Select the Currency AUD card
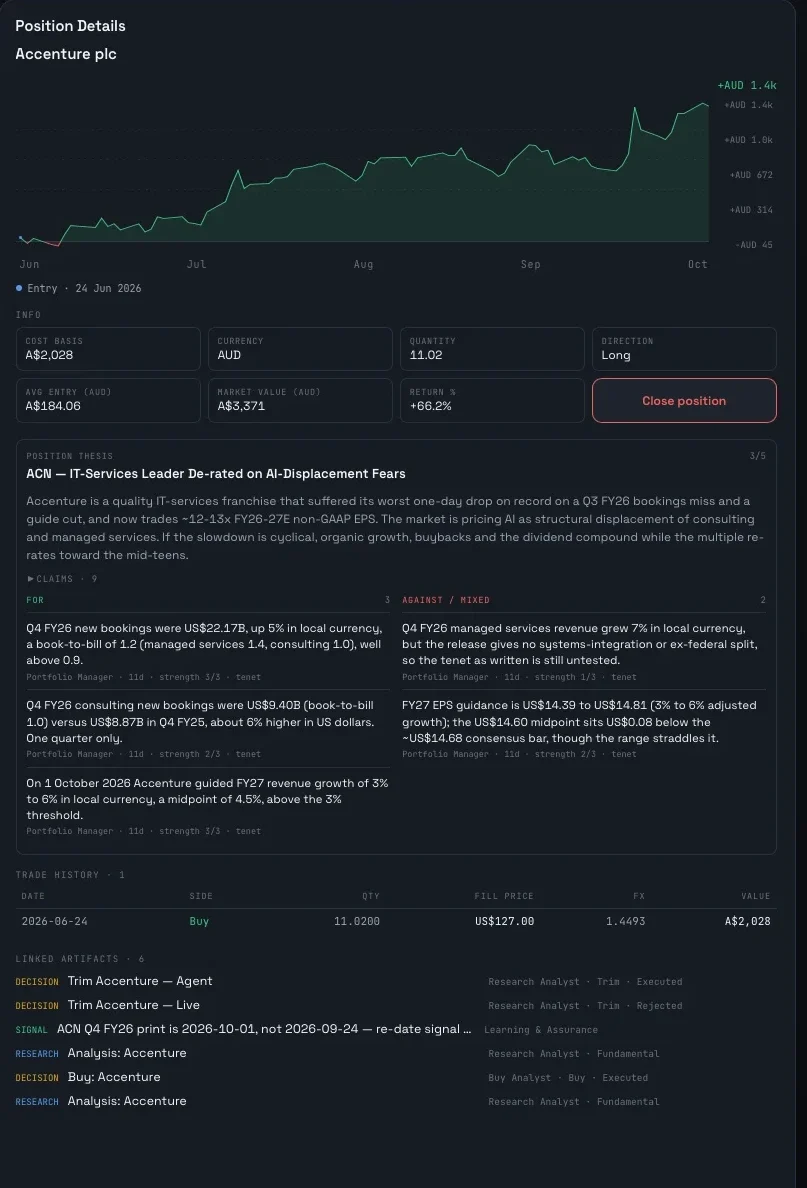Viewport: 807px width, 1188px height. coord(300,349)
